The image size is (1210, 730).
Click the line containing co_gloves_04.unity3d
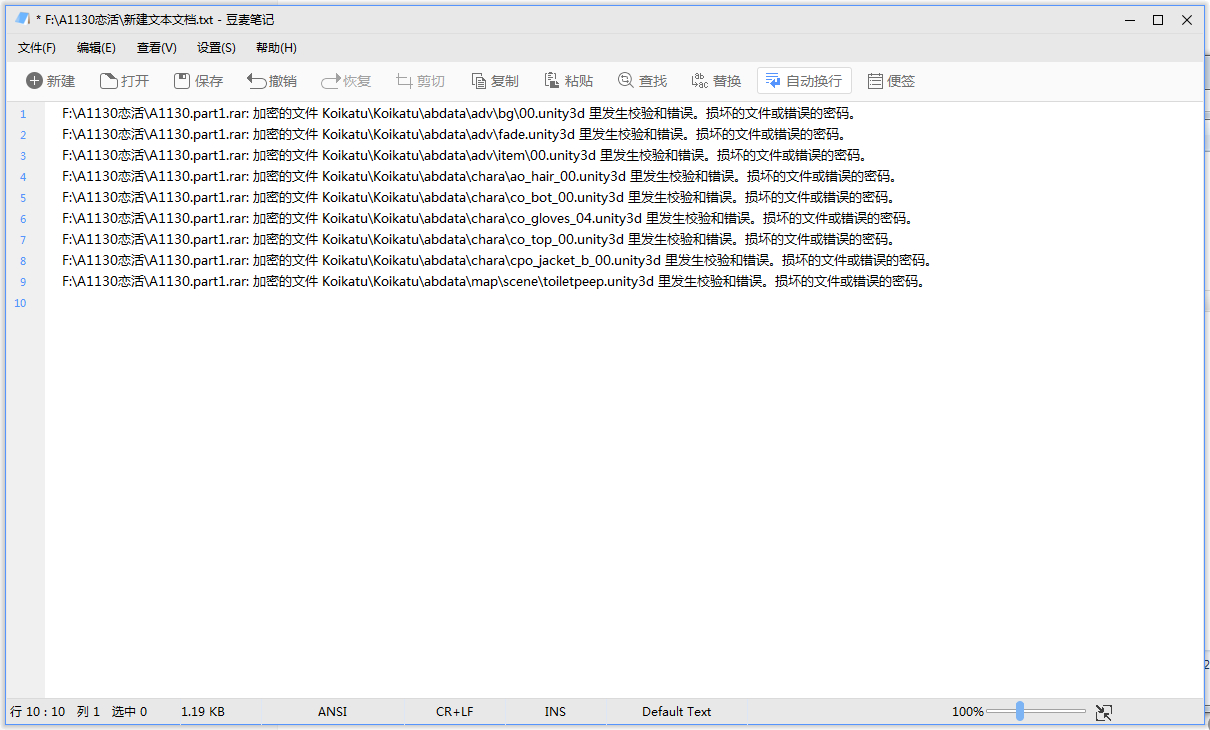pyautogui.click(x=487, y=218)
